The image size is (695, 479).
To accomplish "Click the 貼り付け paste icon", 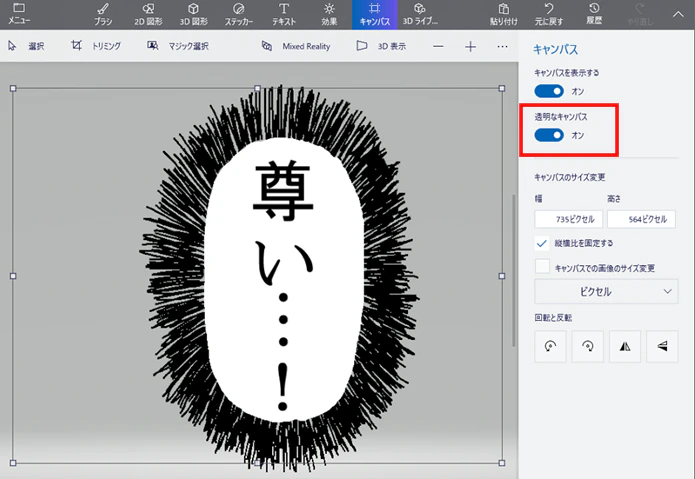I will click(x=504, y=14).
